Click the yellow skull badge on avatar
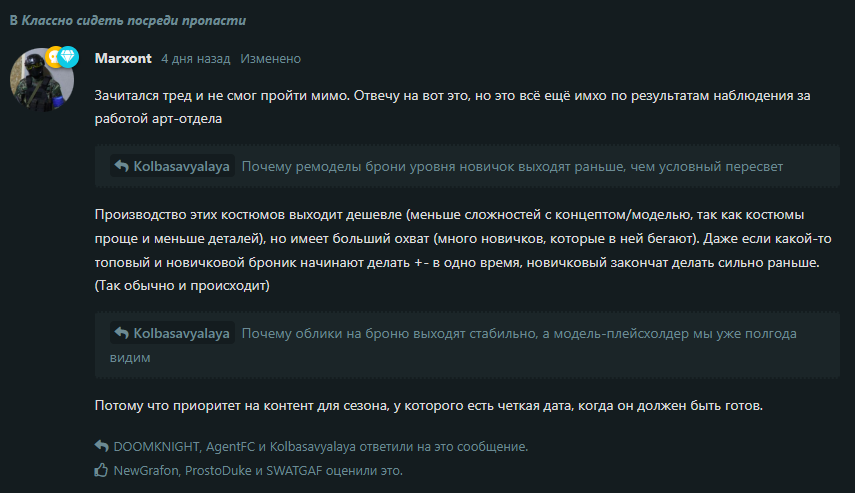 [x=53, y=56]
